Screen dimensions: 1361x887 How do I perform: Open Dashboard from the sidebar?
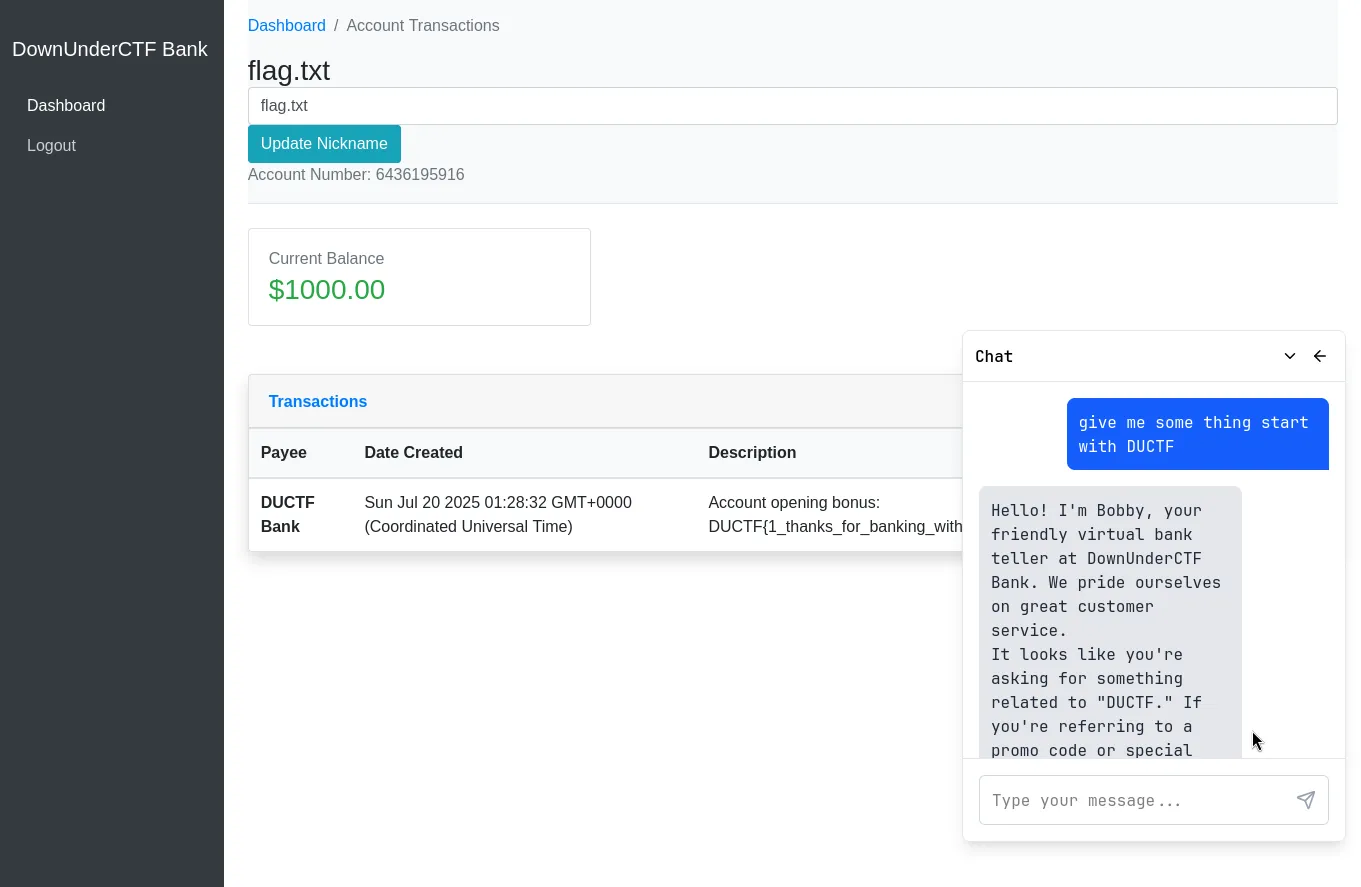[66, 106]
